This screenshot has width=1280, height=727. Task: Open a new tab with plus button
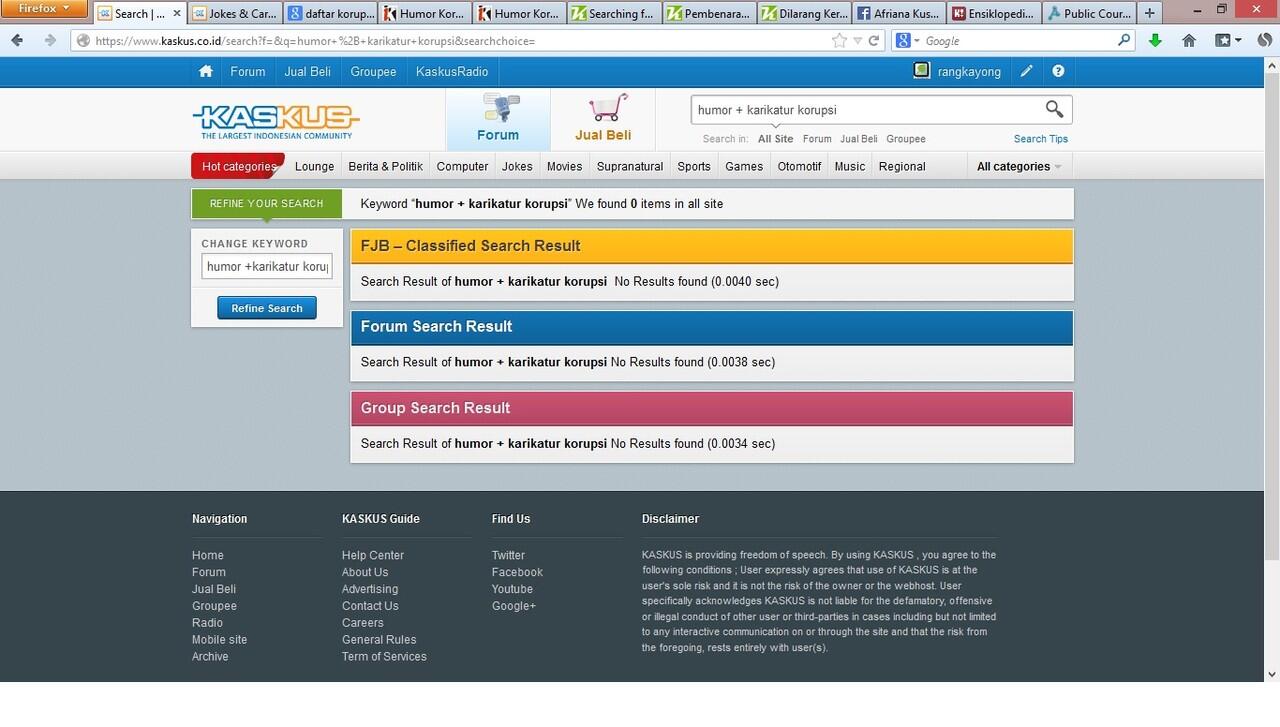[1150, 13]
